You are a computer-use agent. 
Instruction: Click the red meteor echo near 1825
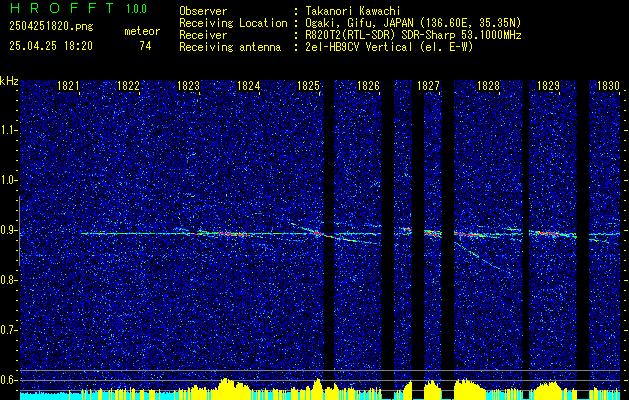317,232
